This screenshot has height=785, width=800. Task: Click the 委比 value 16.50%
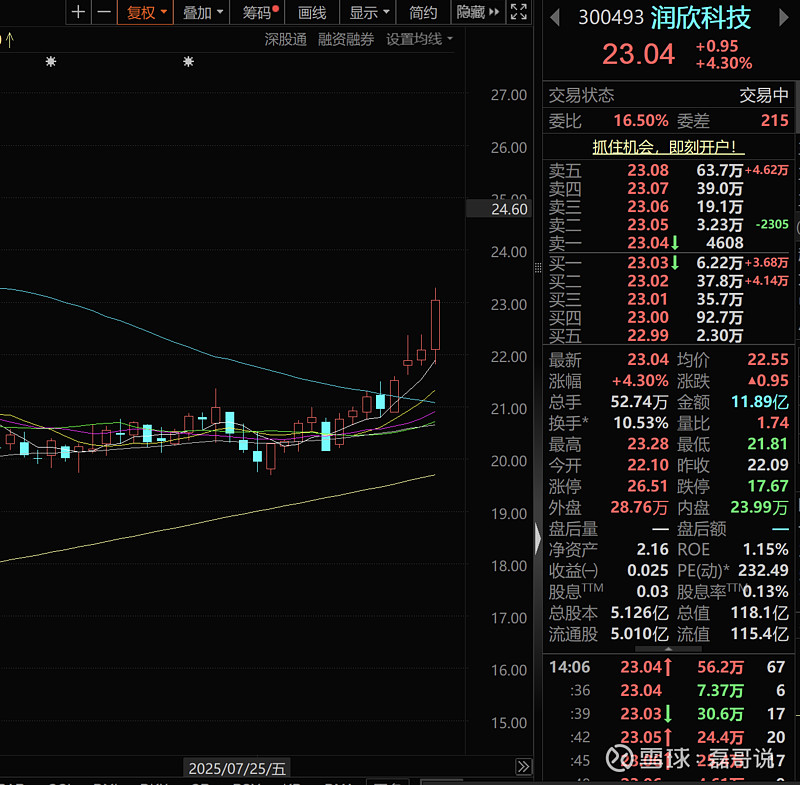click(641, 121)
